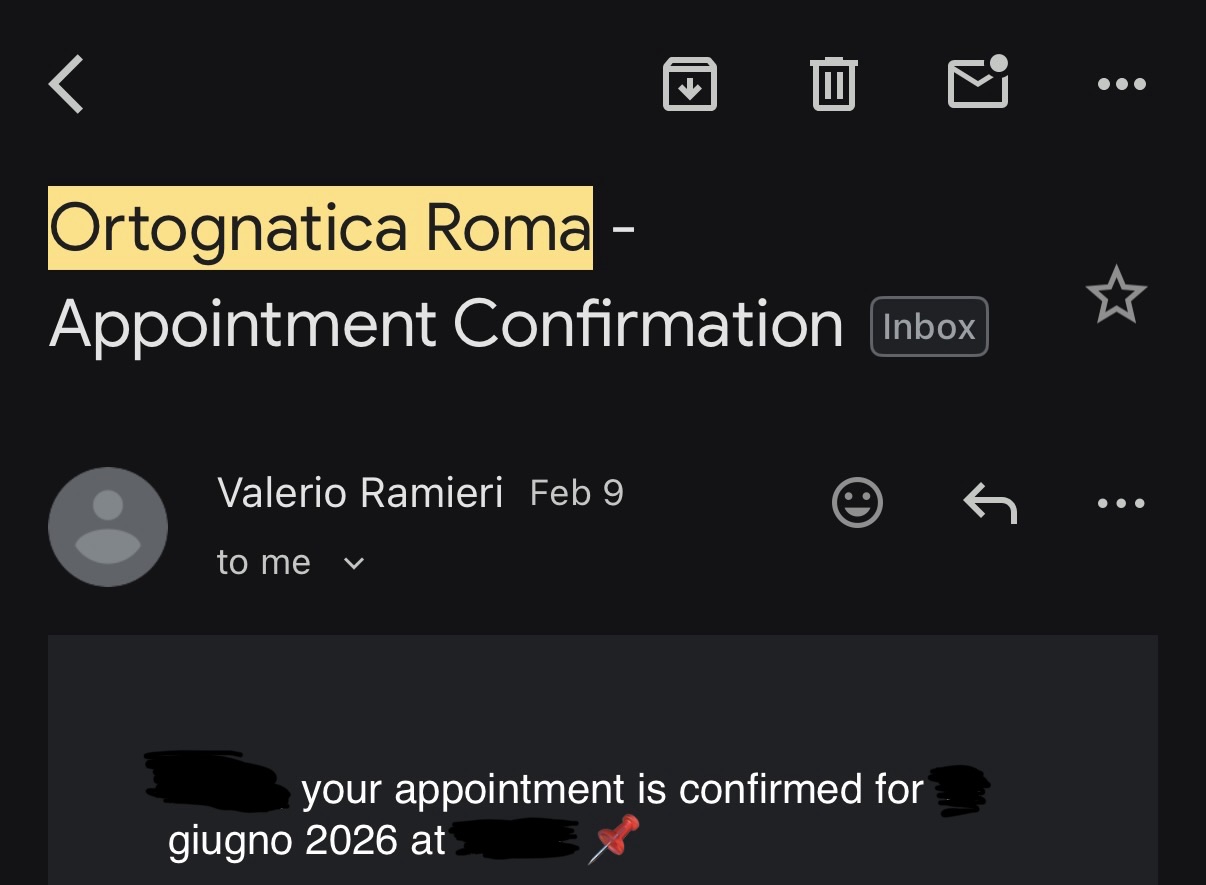Image resolution: width=1206 pixels, height=885 pixels.
Task: Add an emoji reaction to the message
Action: (x=857, y=502)
